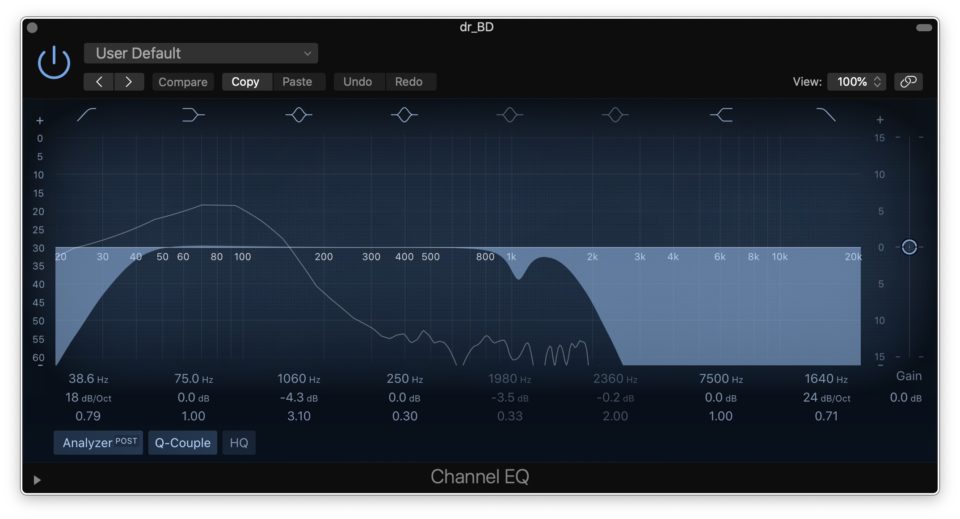Click the Compare button
Screen dimensions: 960x519
183,82
